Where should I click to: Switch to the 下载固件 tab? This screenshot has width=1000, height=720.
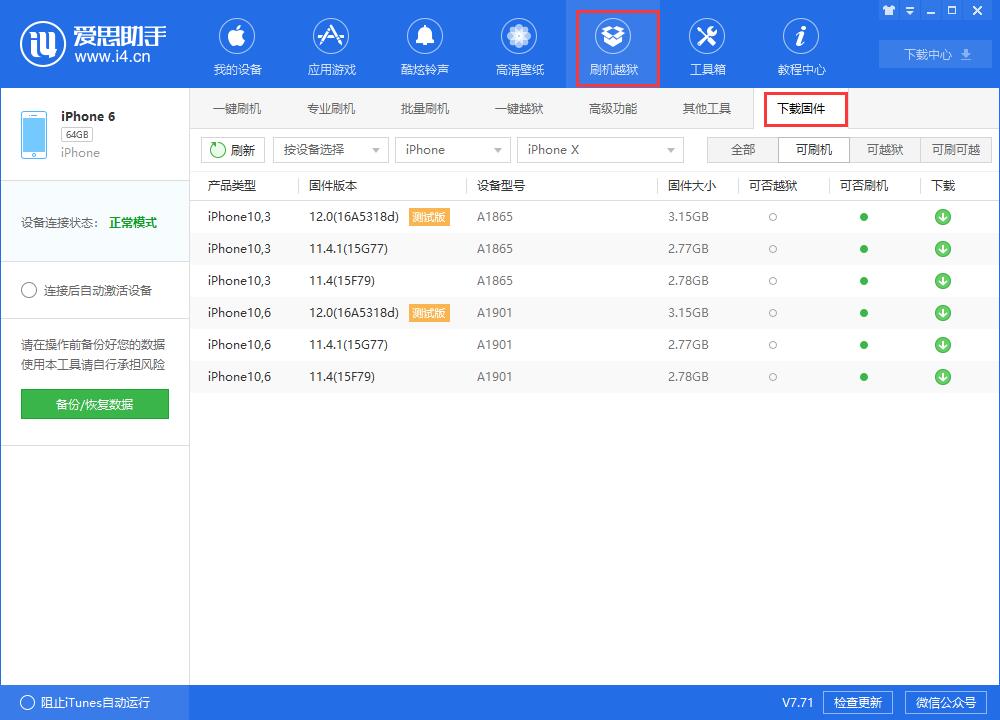click(x=805, y=109)
